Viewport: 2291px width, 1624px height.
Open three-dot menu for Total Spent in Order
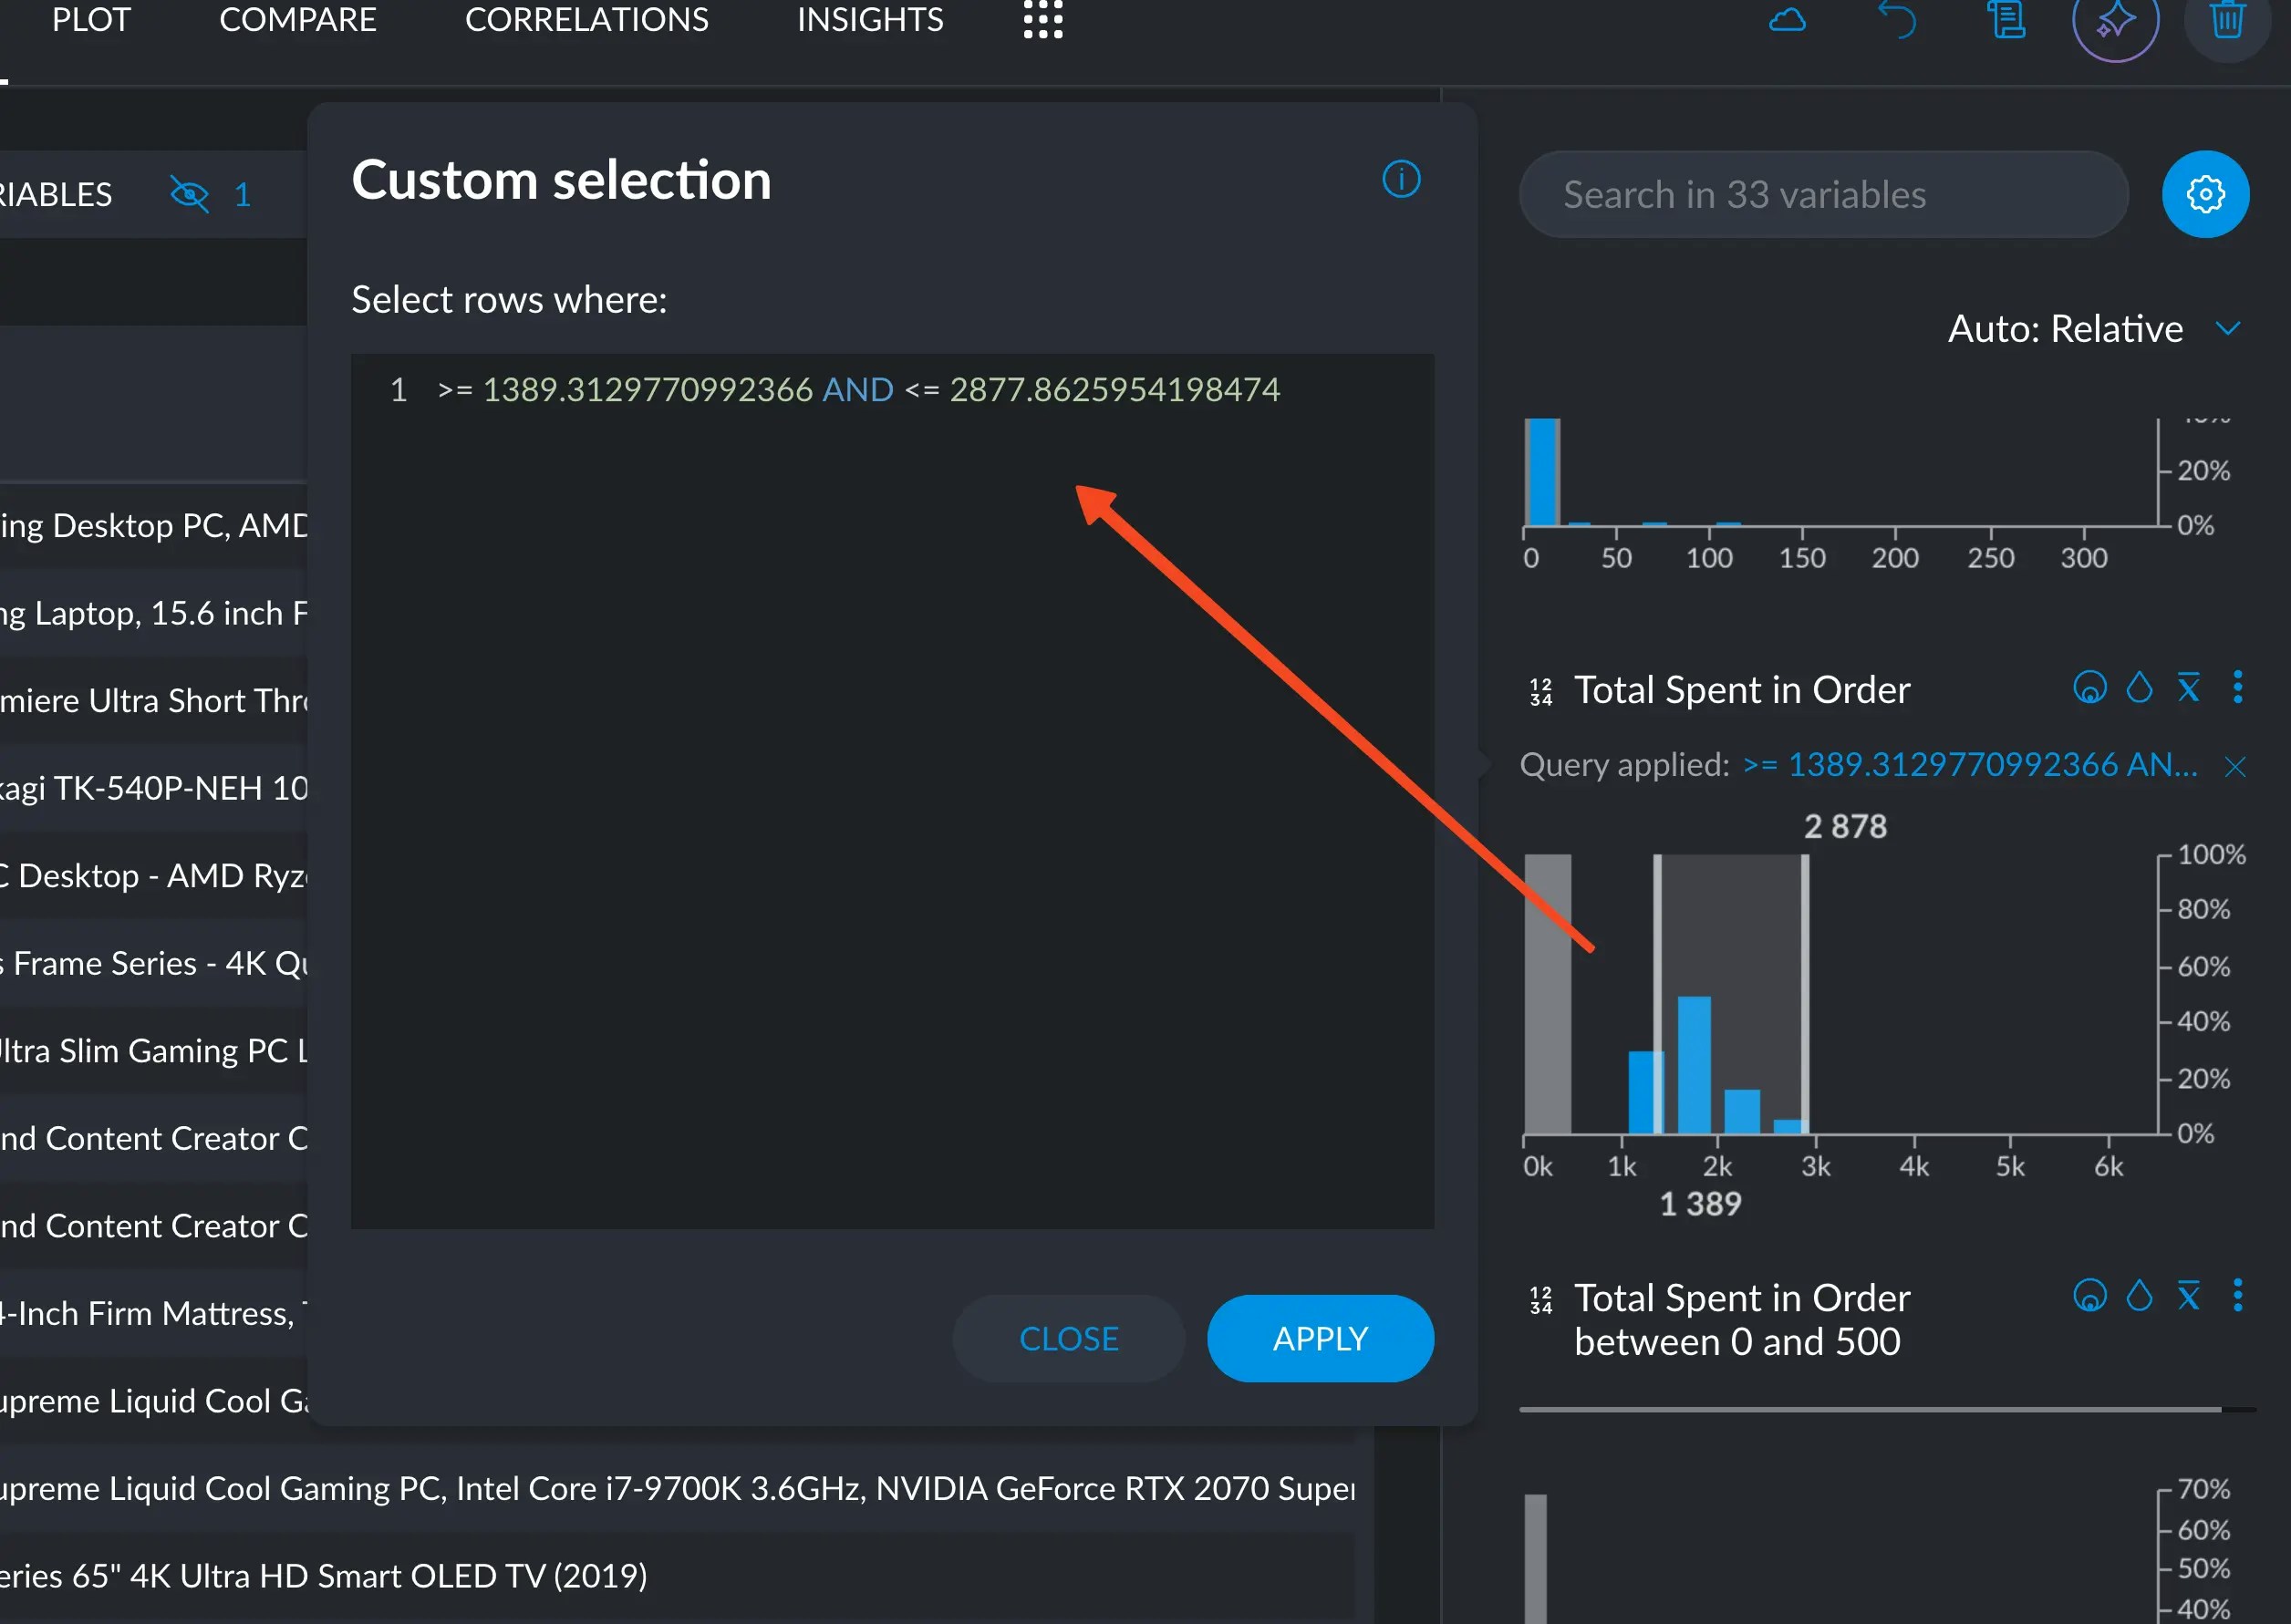(2238, 688)
